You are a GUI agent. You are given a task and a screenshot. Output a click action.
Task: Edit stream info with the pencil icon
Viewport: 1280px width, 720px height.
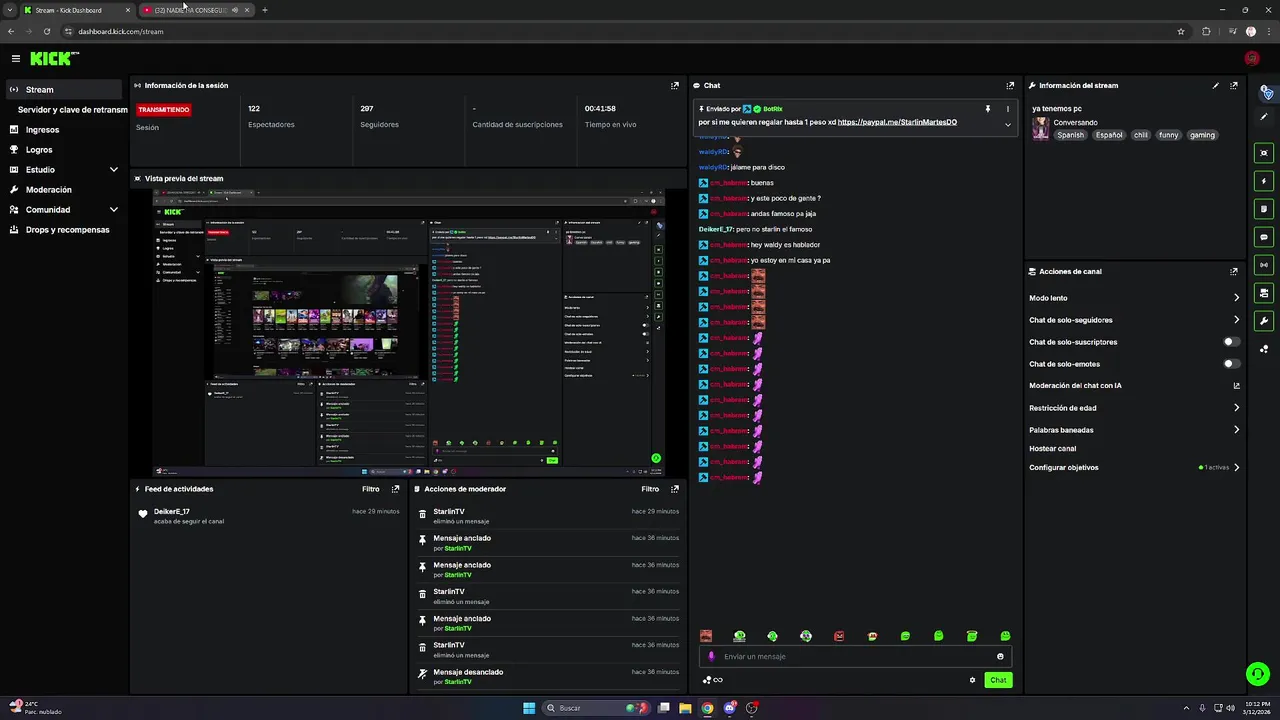[1216, 86]
